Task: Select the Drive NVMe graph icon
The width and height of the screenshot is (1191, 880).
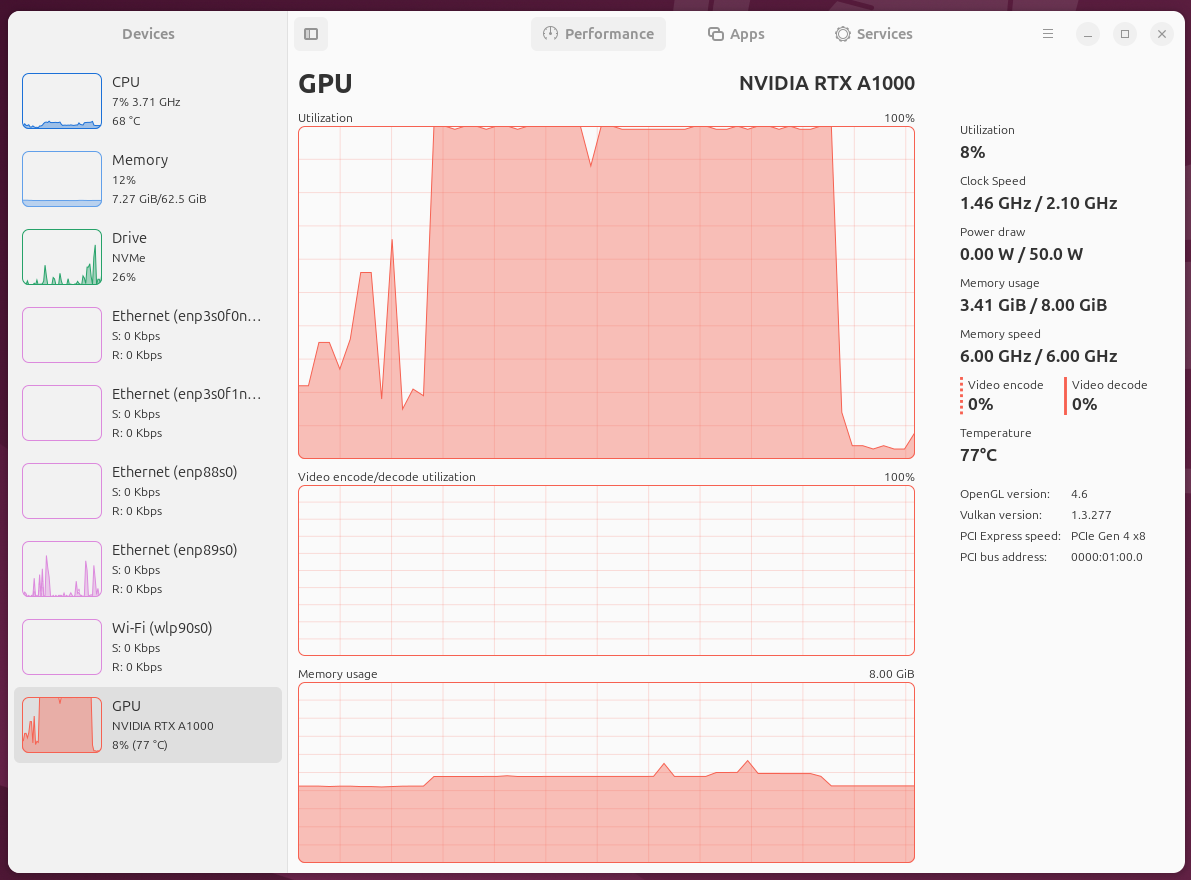Action: 61,257
